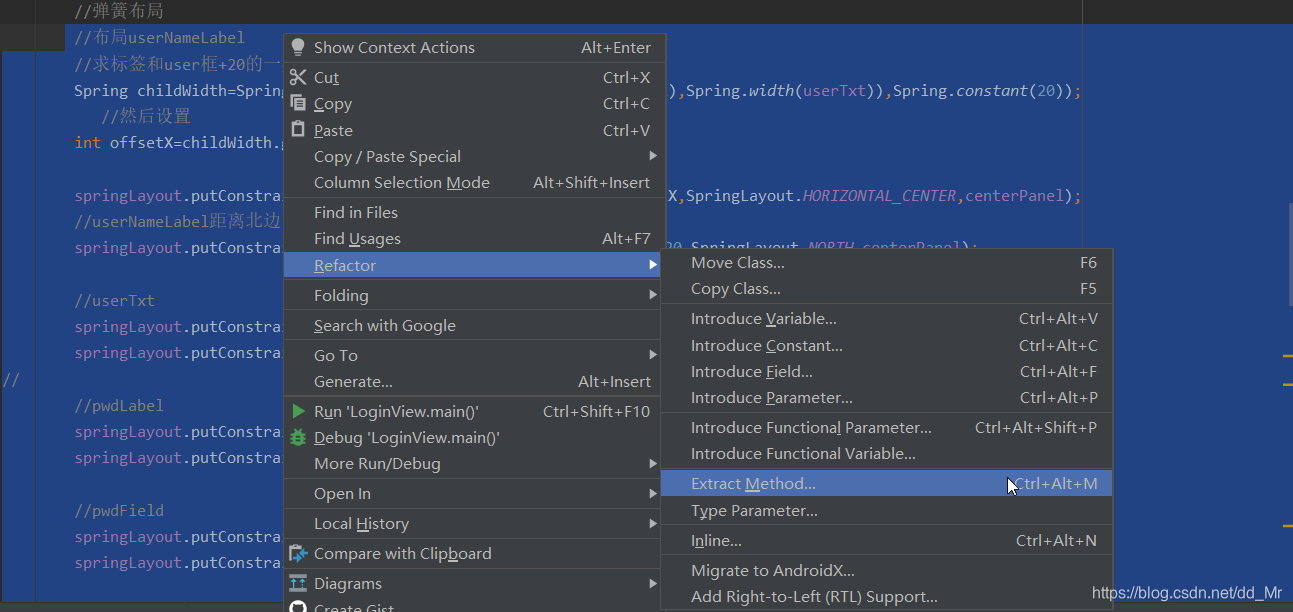Image resolution: width=1293 pixels, height=612 pixels.
Task: Click the green Run arrow icon
Action: coord(298,411)
